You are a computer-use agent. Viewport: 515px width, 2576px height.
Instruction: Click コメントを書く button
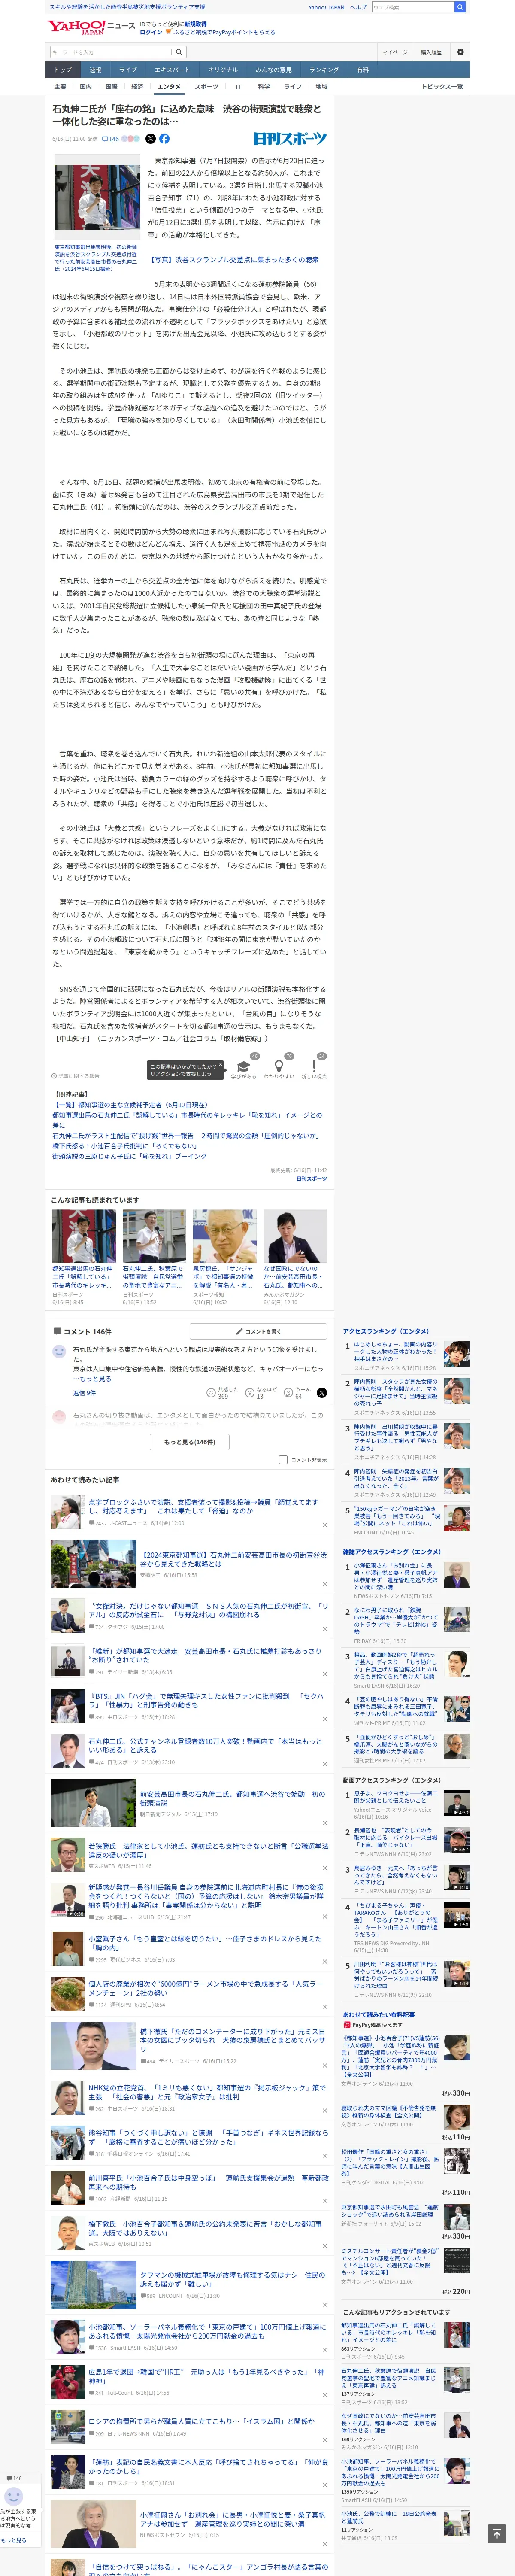pos(258,1331)
